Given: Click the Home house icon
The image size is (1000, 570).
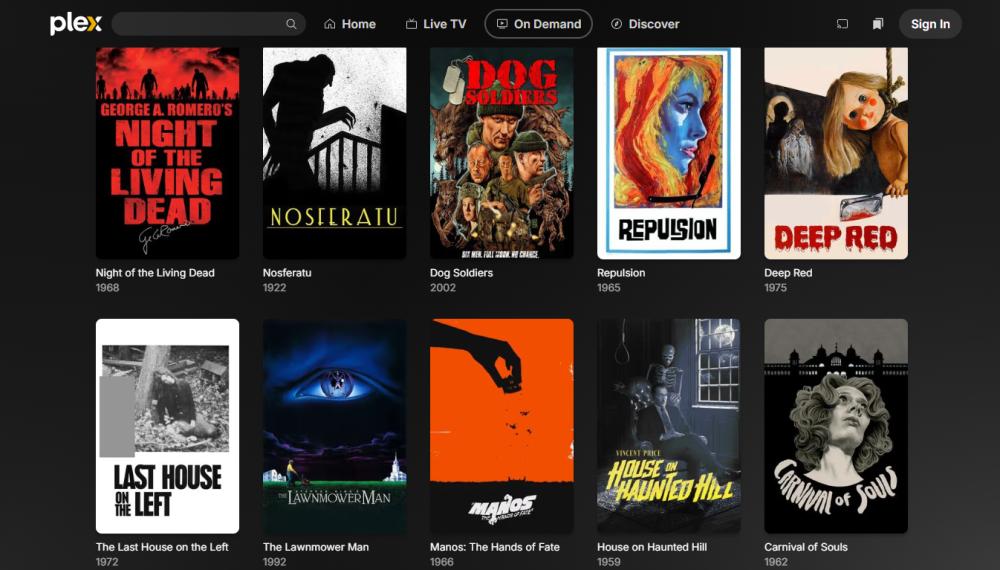Looking at the screenshot, I should tap(330, 24).
